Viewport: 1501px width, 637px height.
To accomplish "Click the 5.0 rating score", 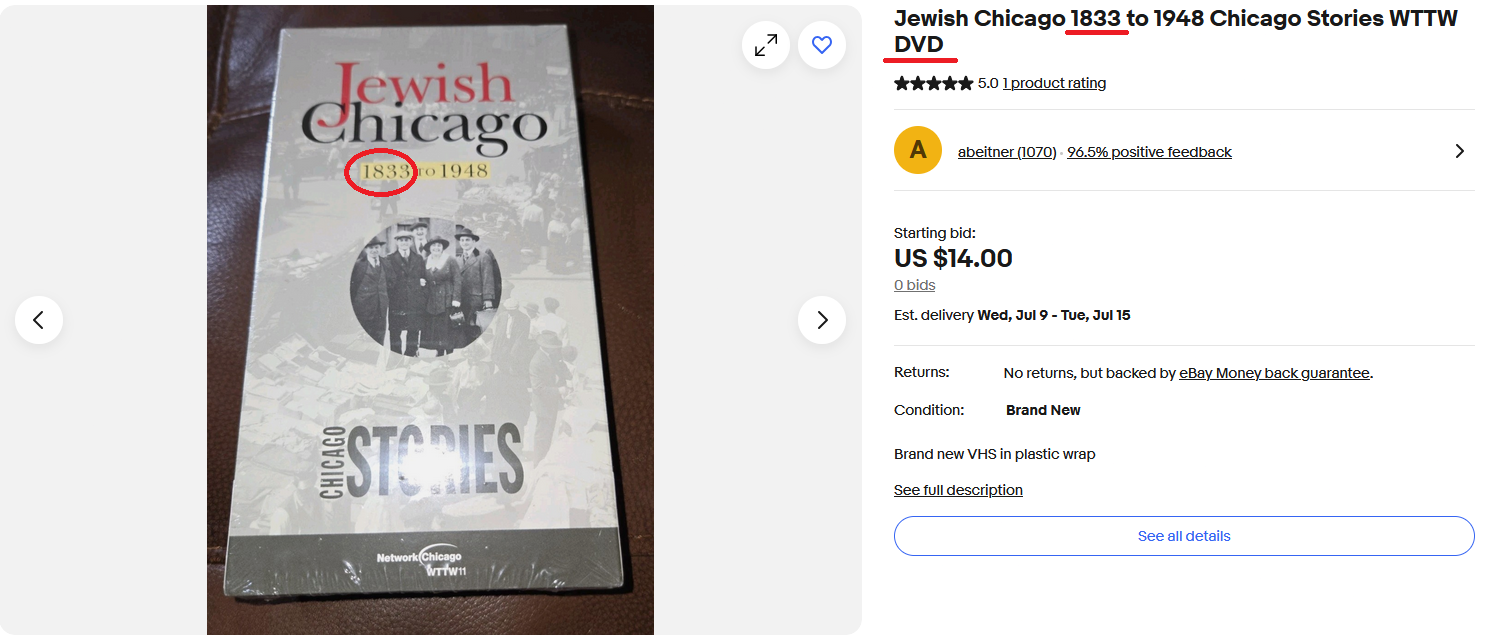I will coord(988,83).
